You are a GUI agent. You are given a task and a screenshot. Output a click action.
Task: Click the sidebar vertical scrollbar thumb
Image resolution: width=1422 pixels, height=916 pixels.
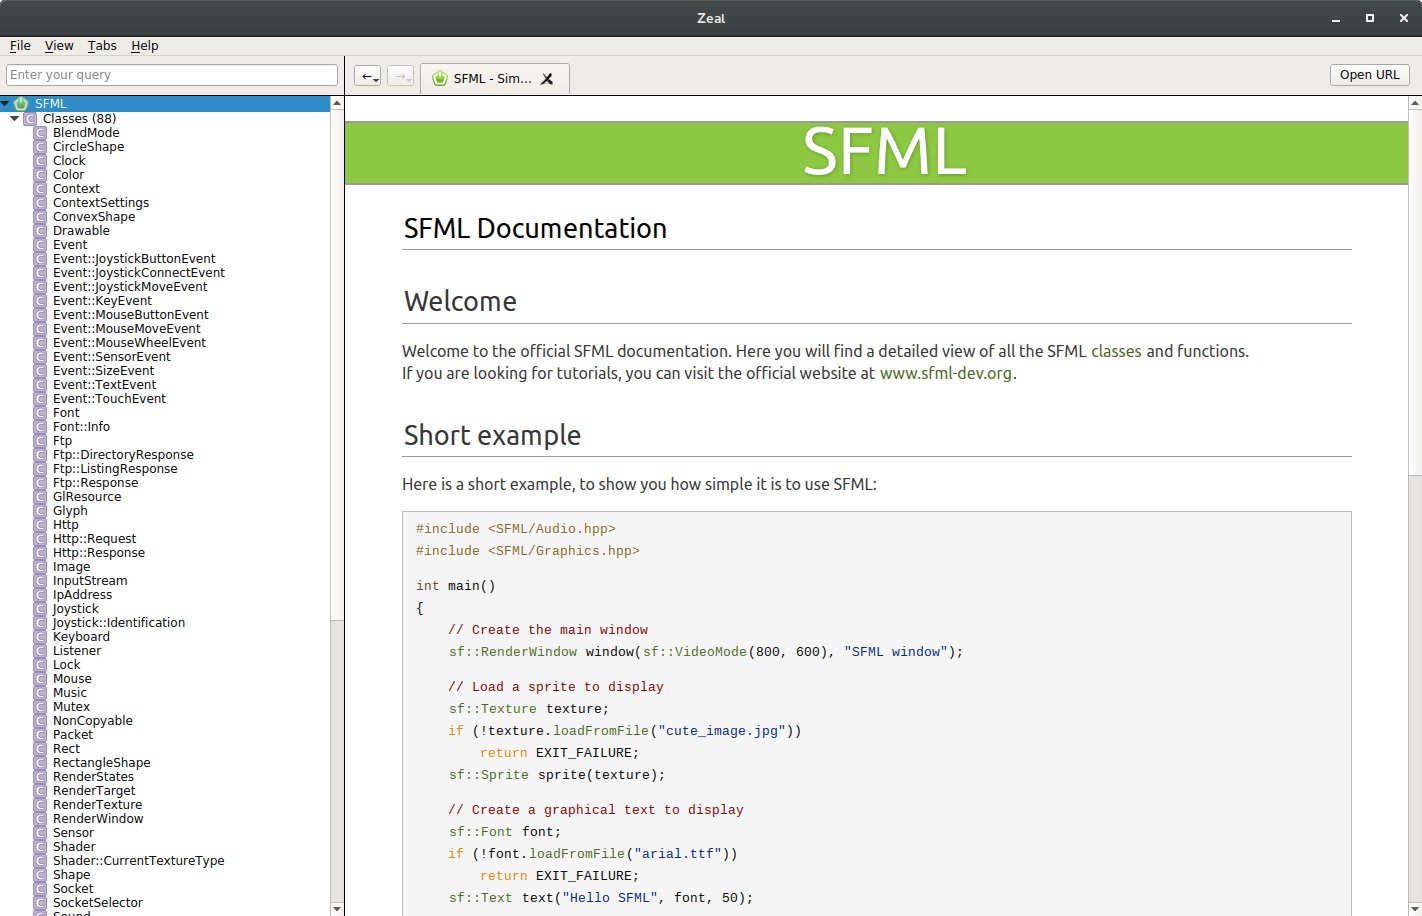coord(337,365)
